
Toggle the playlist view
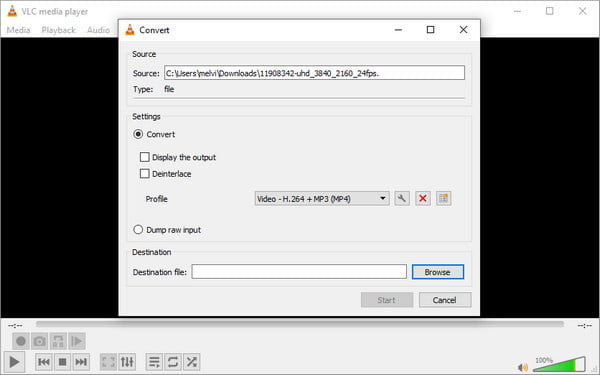154,362
